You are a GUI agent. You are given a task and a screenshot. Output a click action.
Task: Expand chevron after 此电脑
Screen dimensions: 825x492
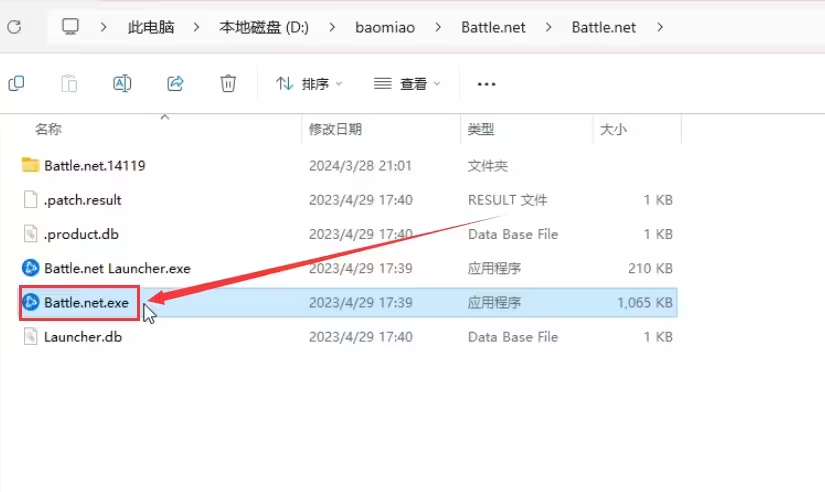pos(196,27)
